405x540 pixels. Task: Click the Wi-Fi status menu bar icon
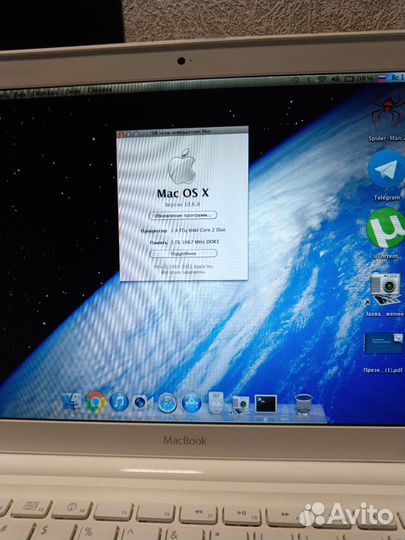click(321, 79)
